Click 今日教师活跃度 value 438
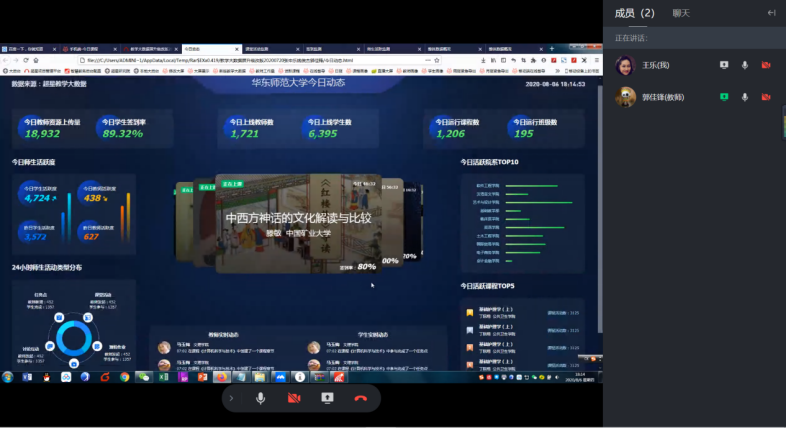Image resolution: width=786 pixels, height=428 pixels. tap(92, 198)
